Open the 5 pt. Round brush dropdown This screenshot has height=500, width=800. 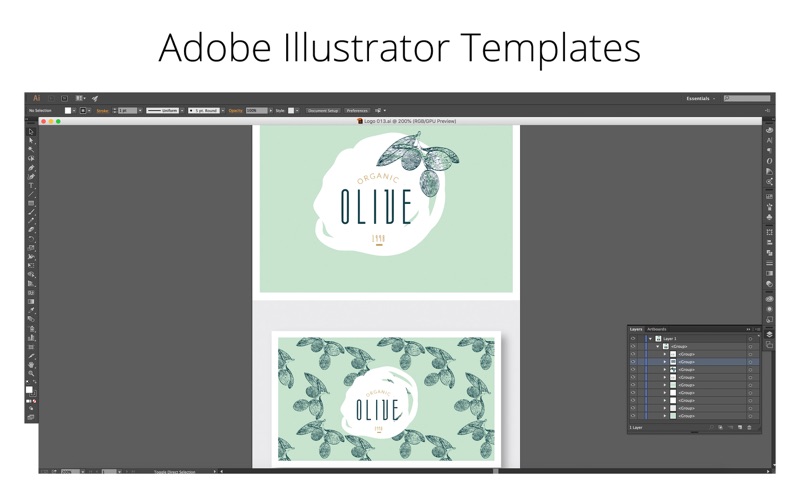point(222,110)
